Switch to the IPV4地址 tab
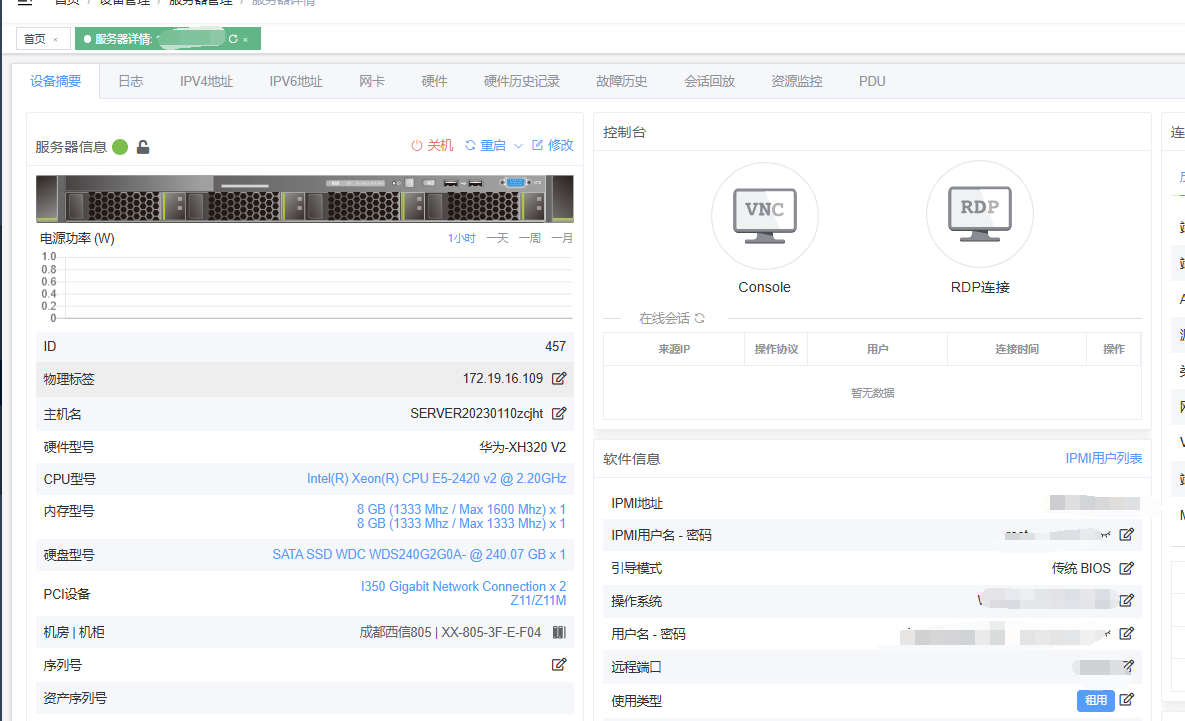This screenshot has height=721, width=1185. 206,81
